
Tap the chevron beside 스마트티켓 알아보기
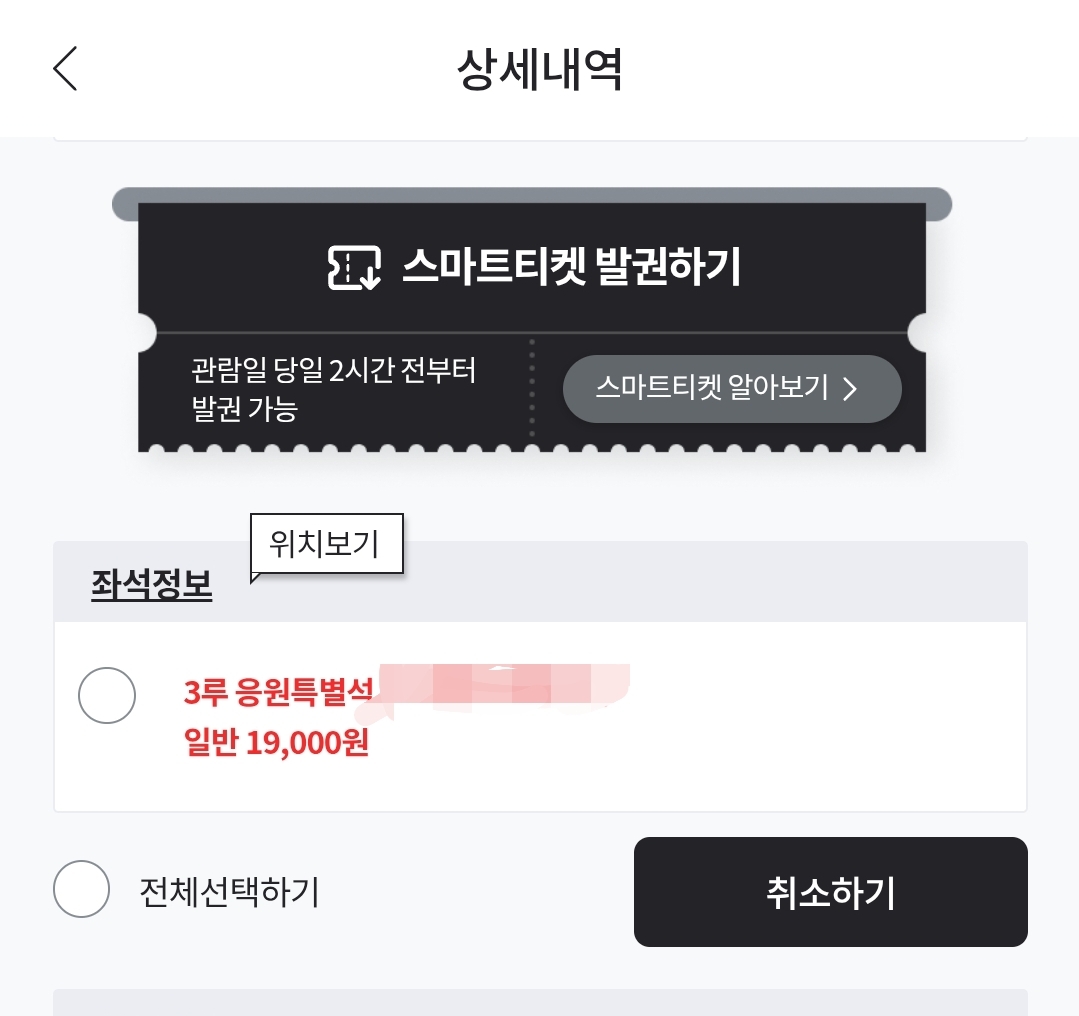point(851,389)
